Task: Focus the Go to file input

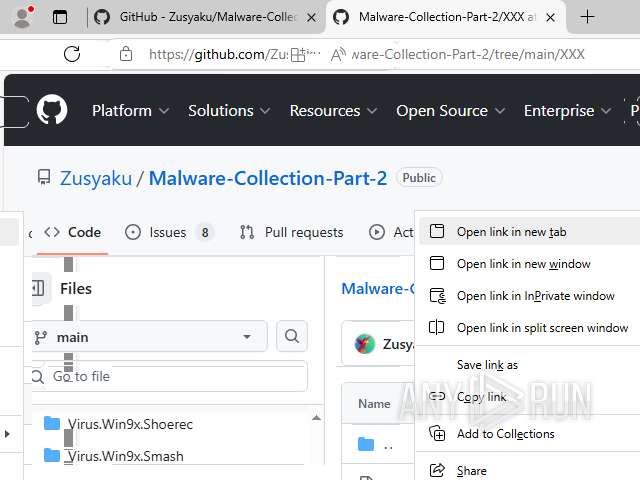Action: pos(170,376)
